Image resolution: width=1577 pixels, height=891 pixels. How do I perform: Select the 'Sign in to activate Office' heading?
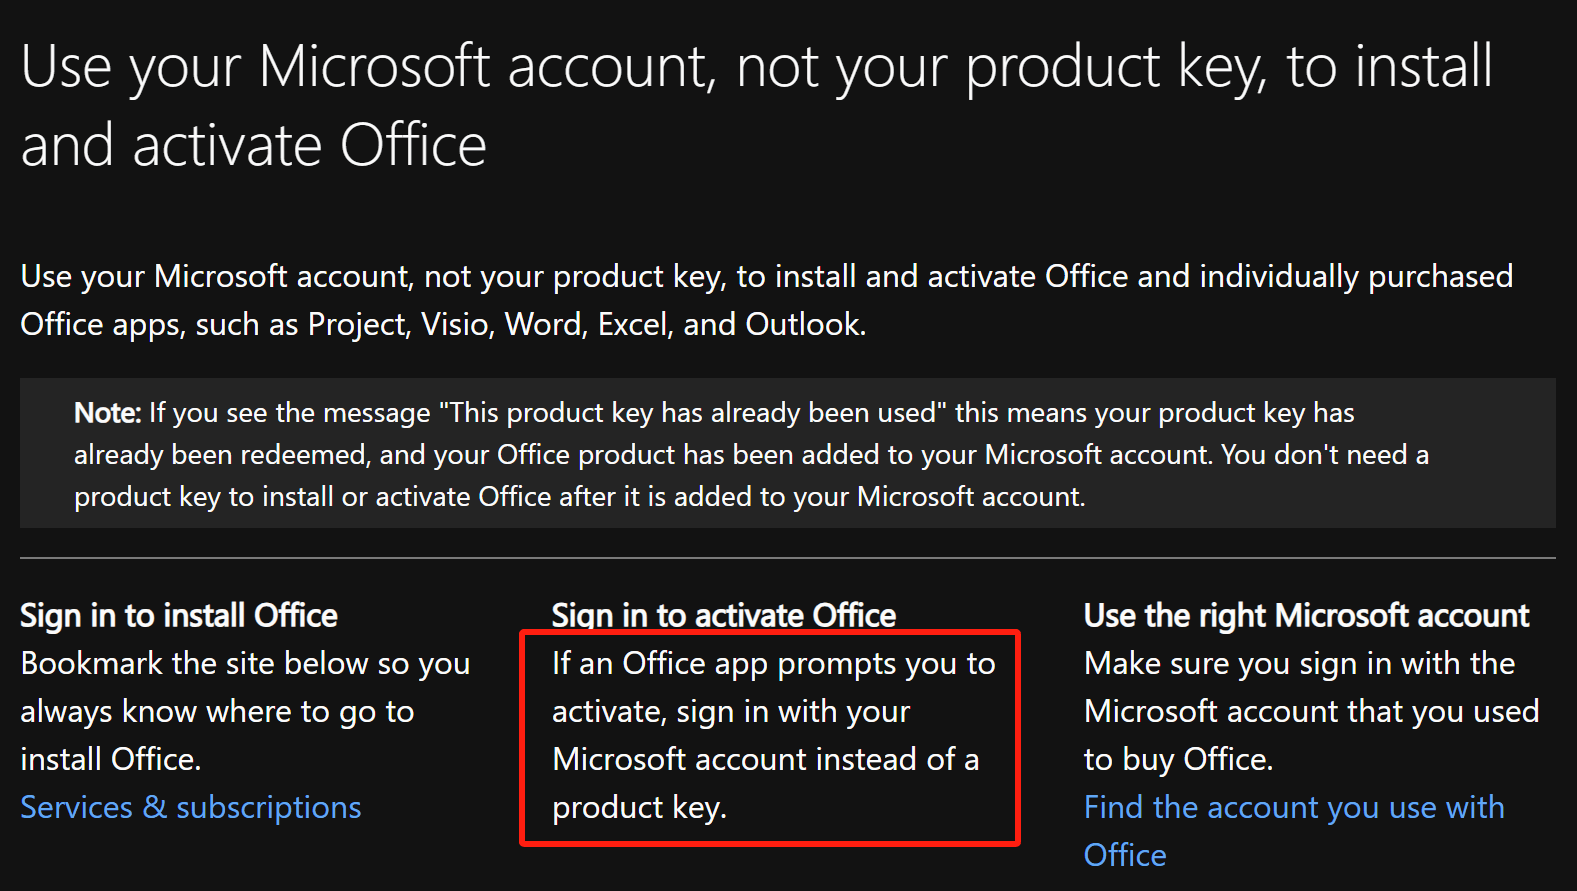tap(724, 615)
